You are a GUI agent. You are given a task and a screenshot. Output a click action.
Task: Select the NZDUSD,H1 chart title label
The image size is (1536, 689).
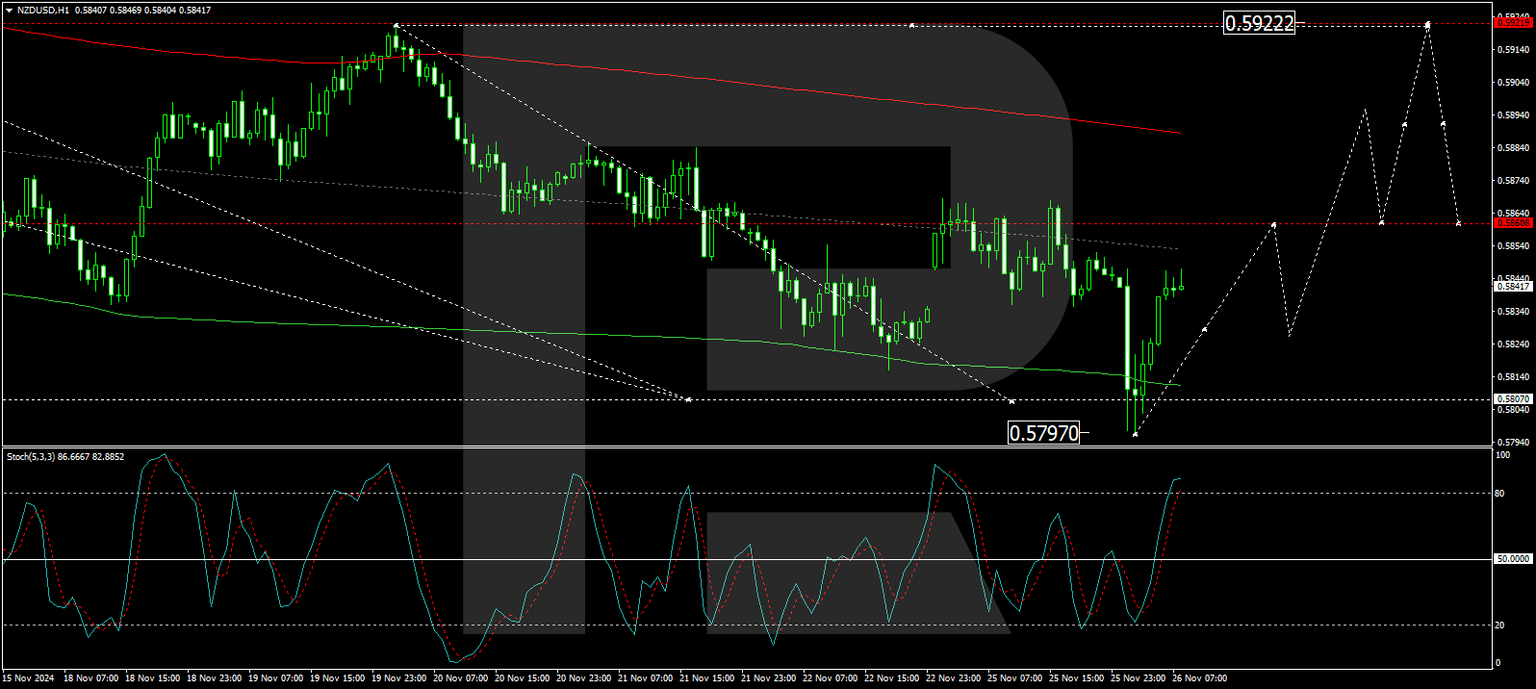click(x=45, y=7)
